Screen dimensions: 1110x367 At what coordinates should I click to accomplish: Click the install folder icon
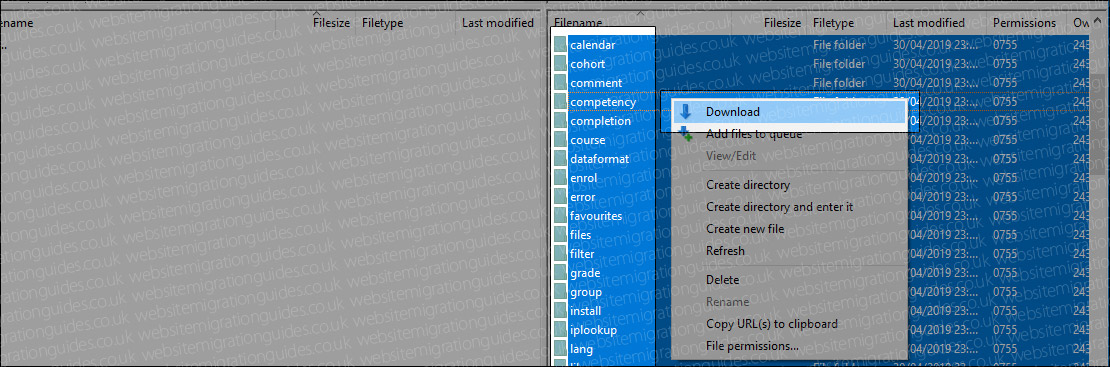pyautogui.click(x=561, y=311)
